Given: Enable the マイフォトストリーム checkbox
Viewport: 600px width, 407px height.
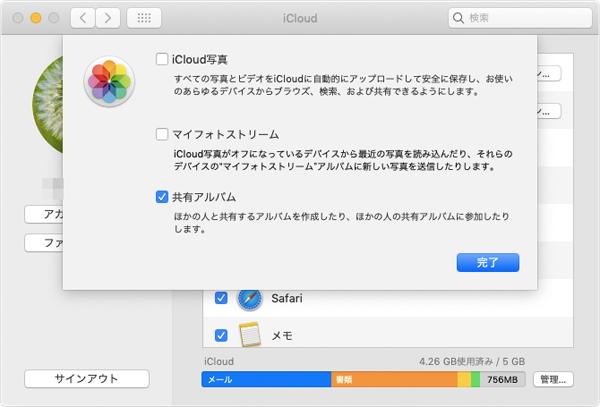Looking at the screenshot, I should click(162, 134).
